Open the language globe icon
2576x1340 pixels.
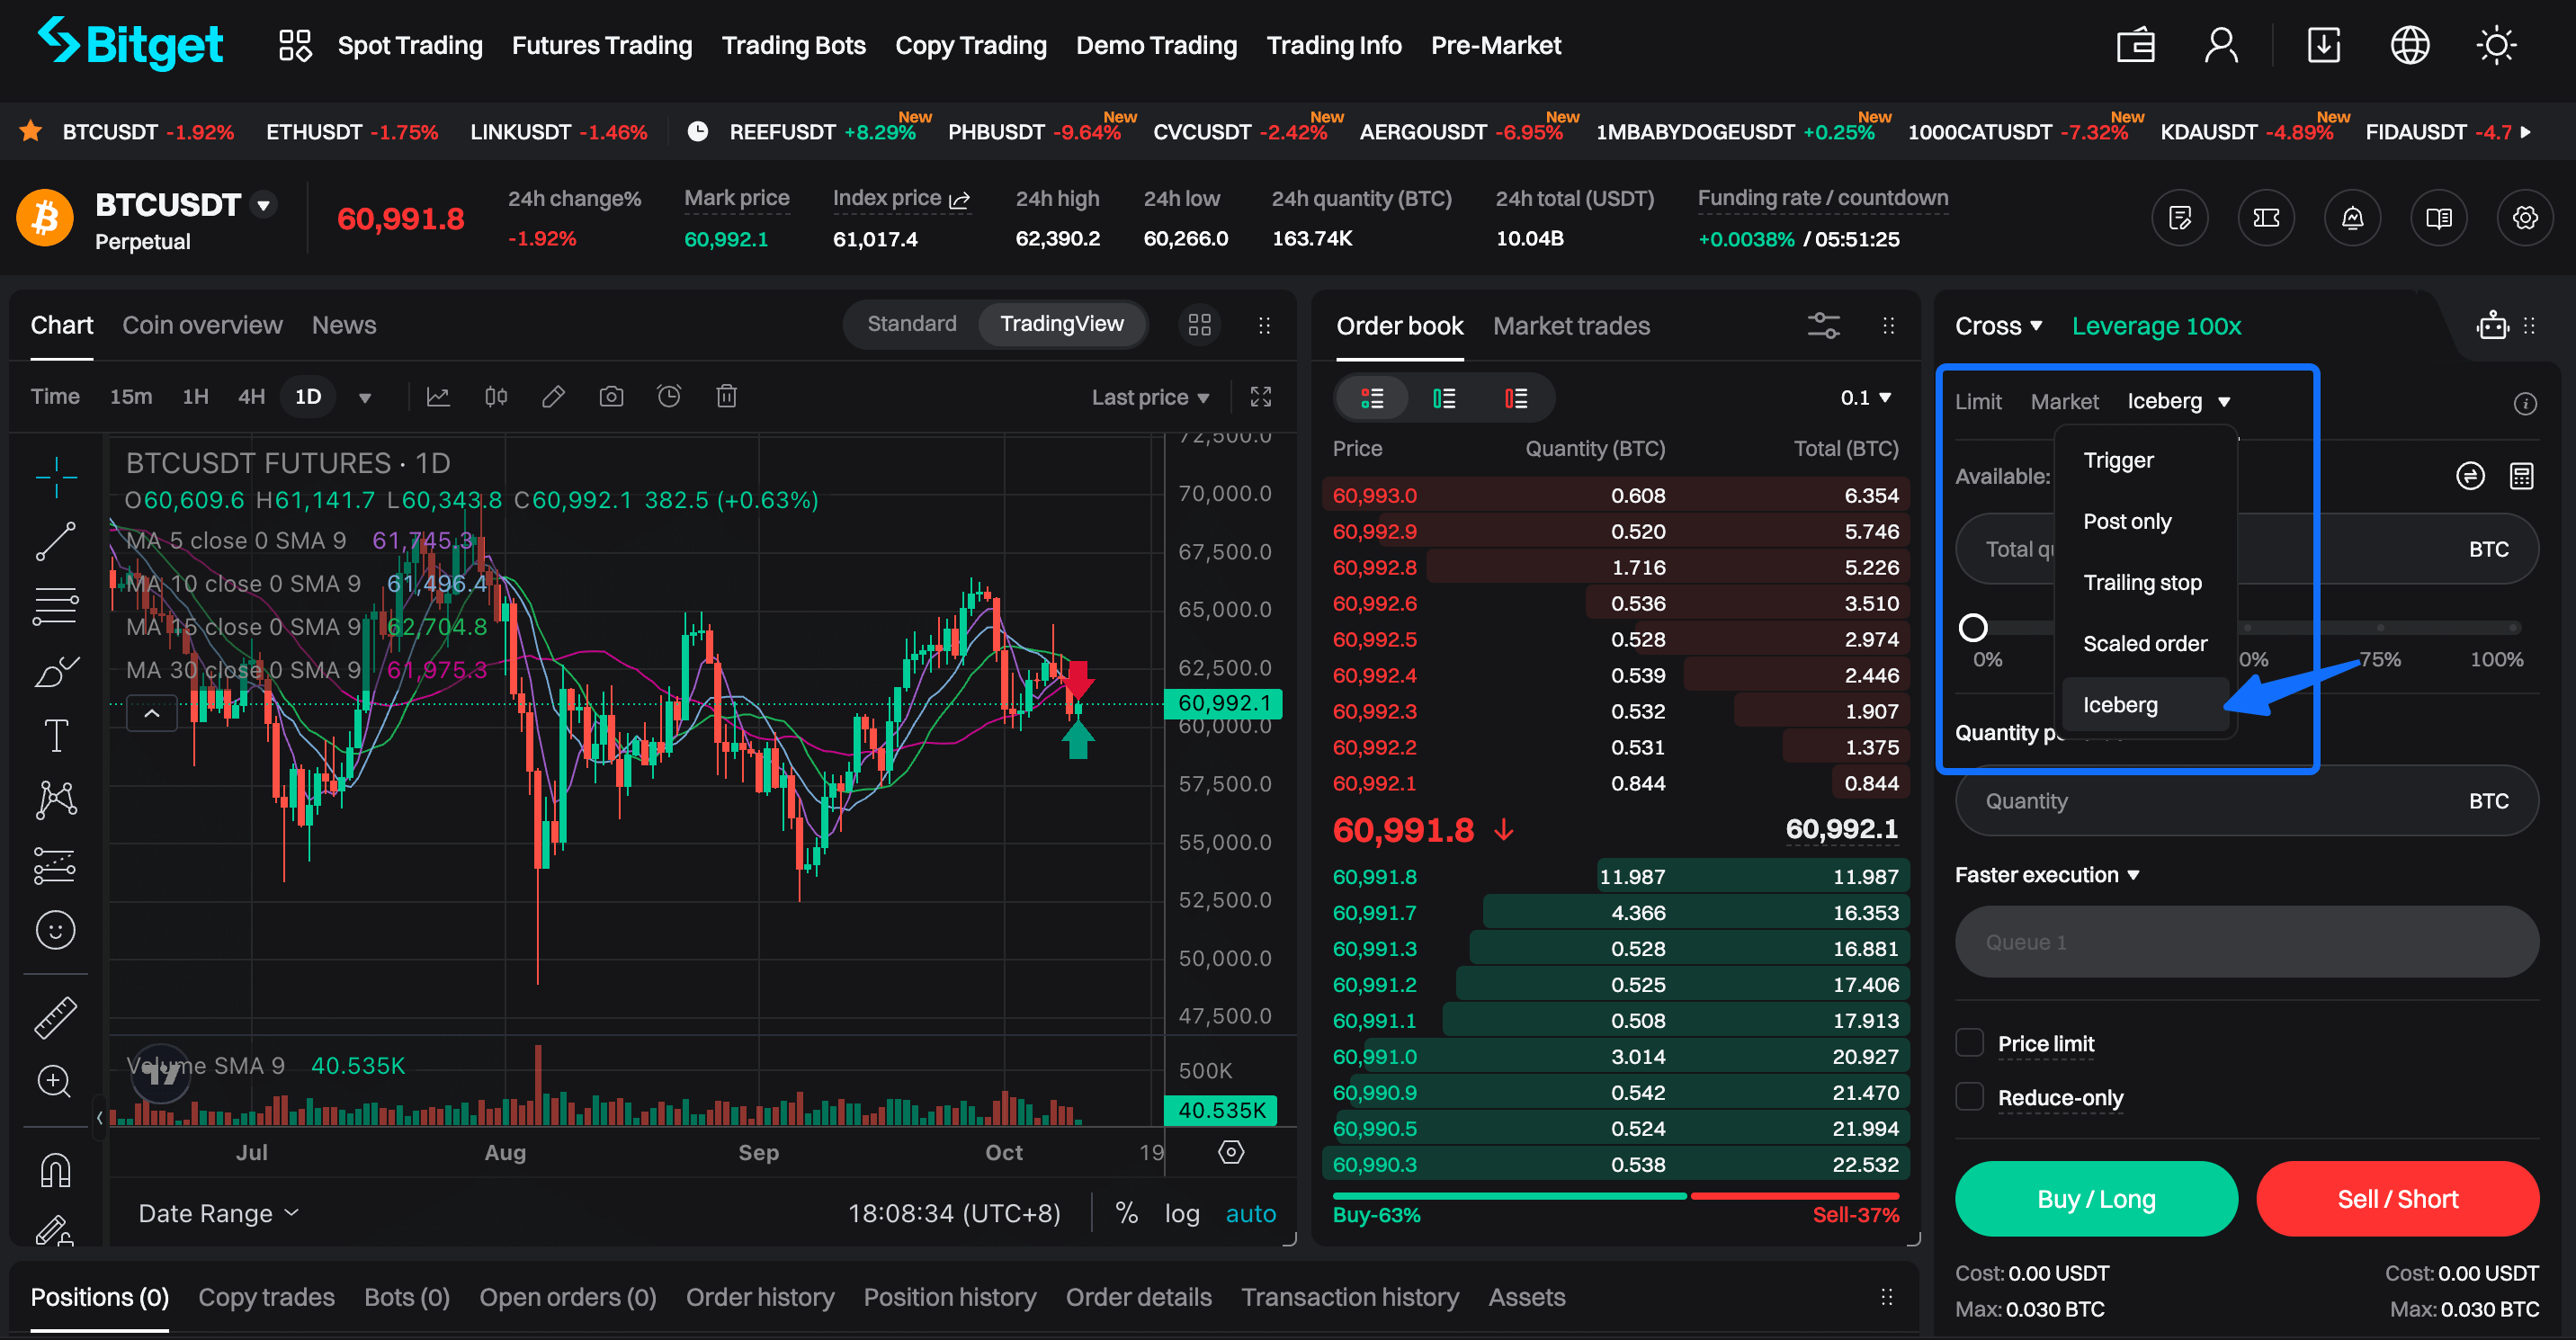pyautogui.click(x=2409, y=45)
